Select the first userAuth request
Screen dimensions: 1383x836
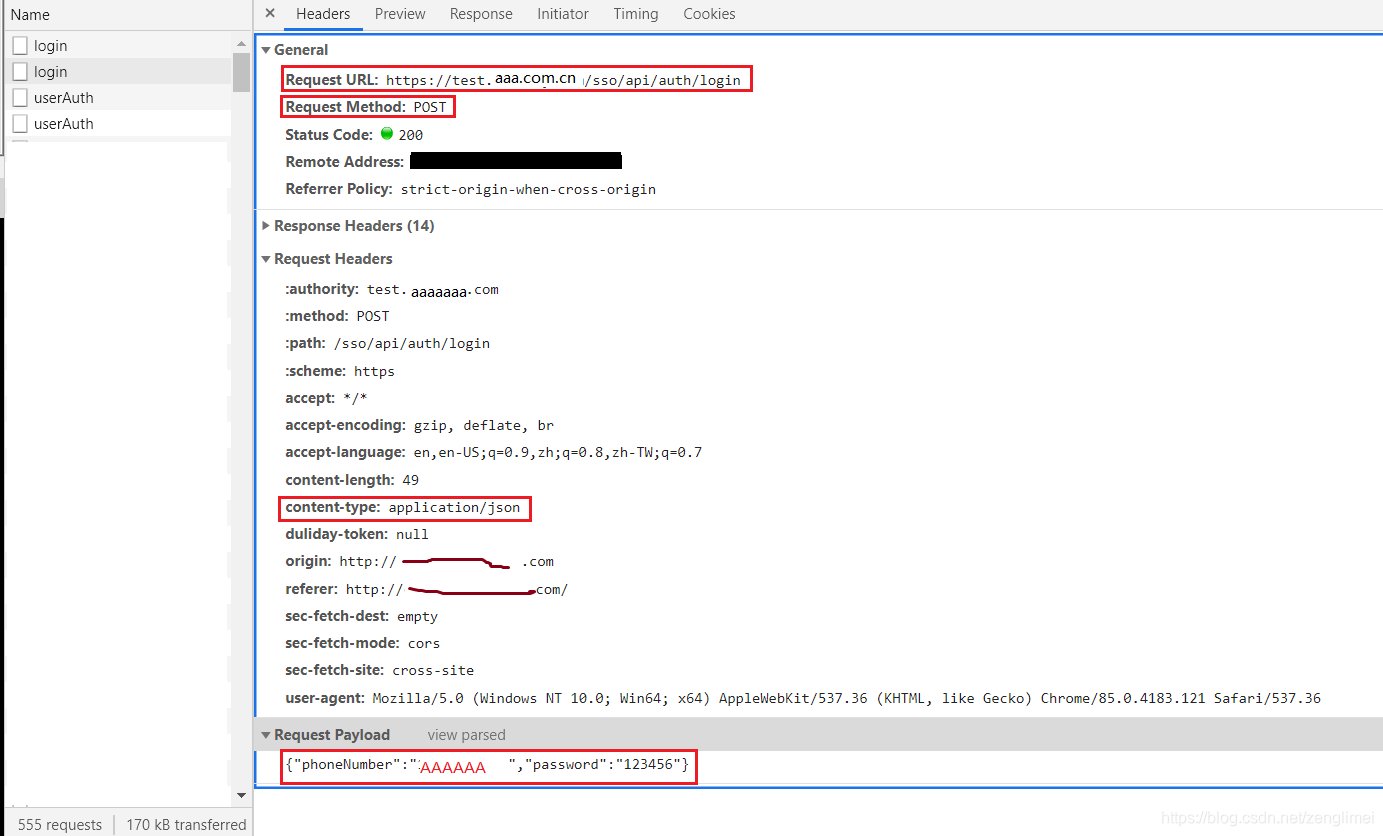tap(120, 98)
